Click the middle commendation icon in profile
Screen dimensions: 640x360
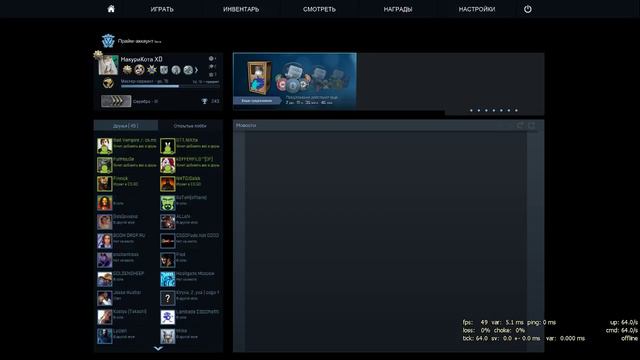(211, 67)
